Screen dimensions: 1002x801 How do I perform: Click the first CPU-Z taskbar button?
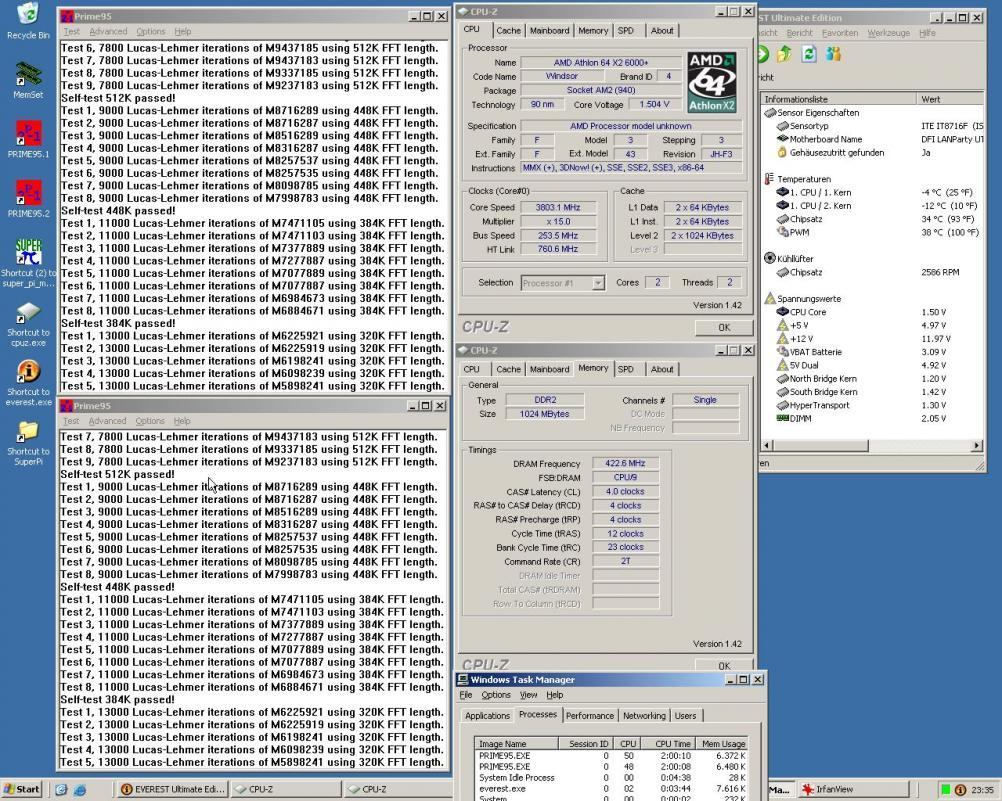coord(285,789)
